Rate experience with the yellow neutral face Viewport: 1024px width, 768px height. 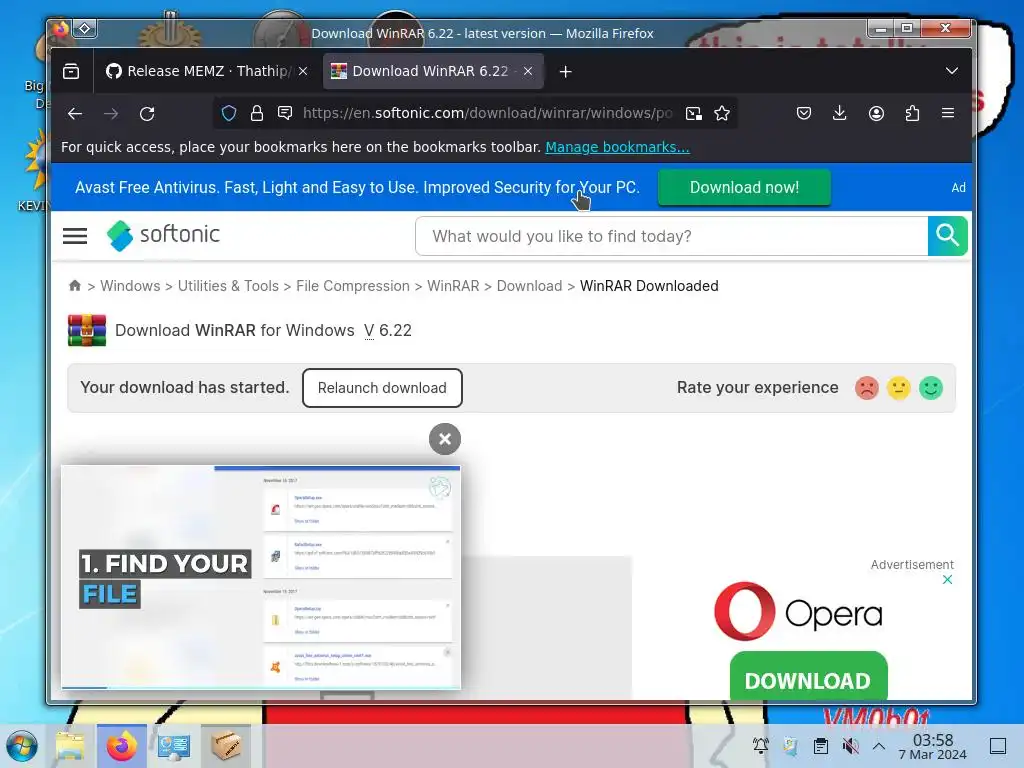pyautogui.click(x=899, y=388)
